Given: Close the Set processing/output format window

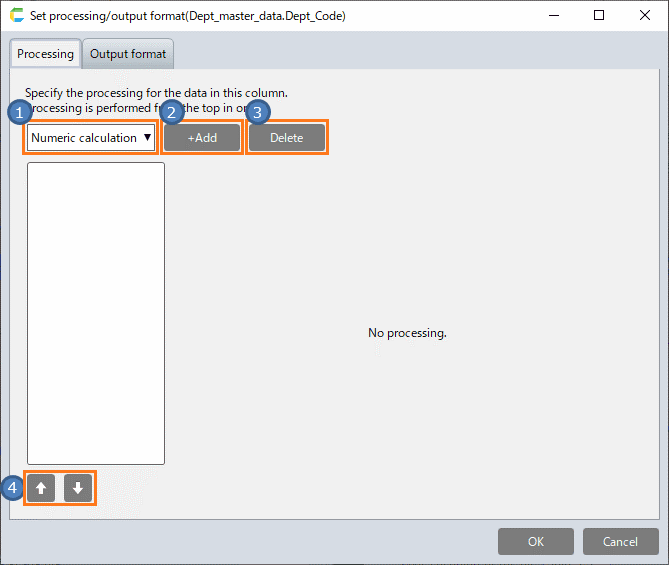Looking at the screenshot, I should coord(645,15).
